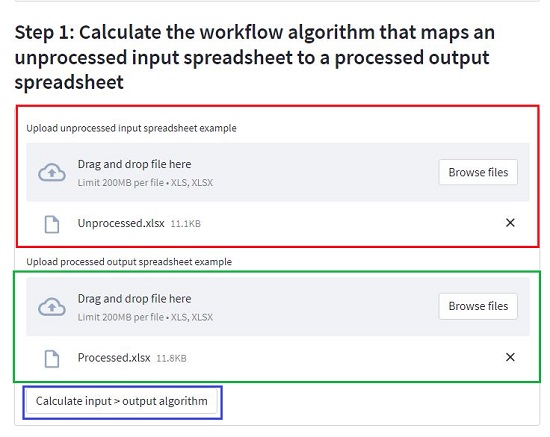Click the 'Upload unprocessed input spreadsheet example' label
This screenshot has width=550, height=437.
tap(131, 128)
